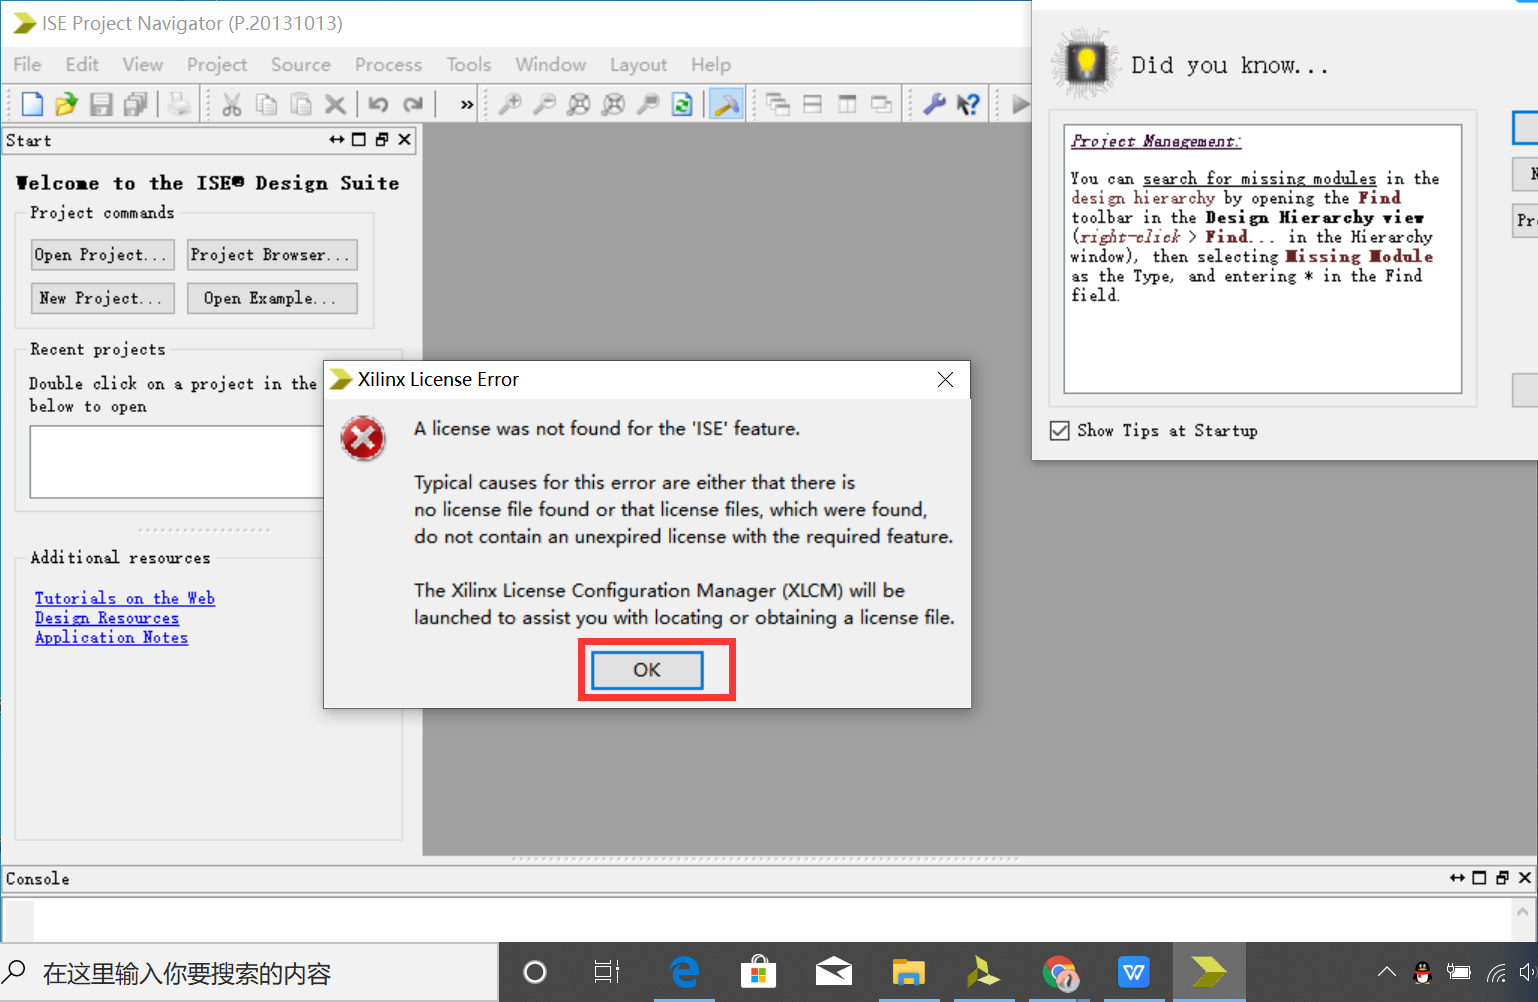Click the Open Project... button
The height and width of the screenshot is (1002, 1538).
click(x=103, y=255)
